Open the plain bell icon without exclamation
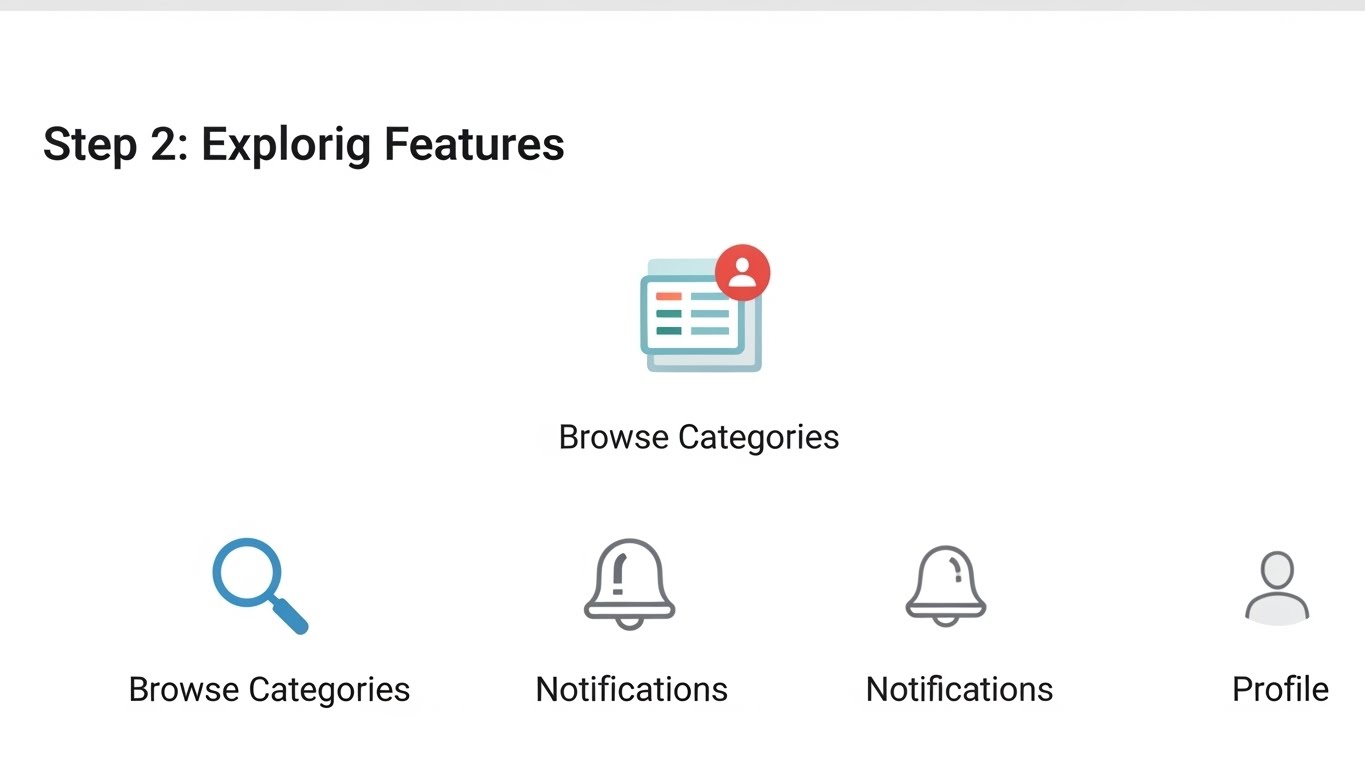The image size is (1365, 768). [x=946, y=586]
